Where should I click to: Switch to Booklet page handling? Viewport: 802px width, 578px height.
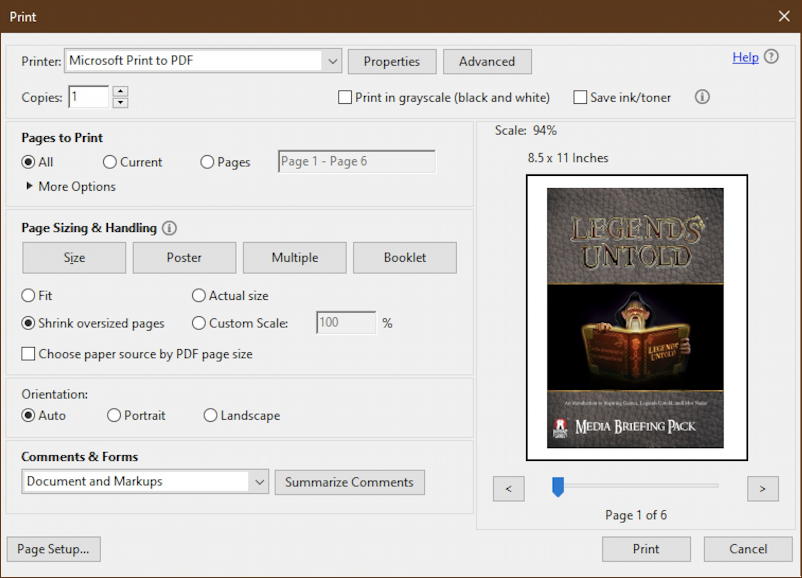404,257
